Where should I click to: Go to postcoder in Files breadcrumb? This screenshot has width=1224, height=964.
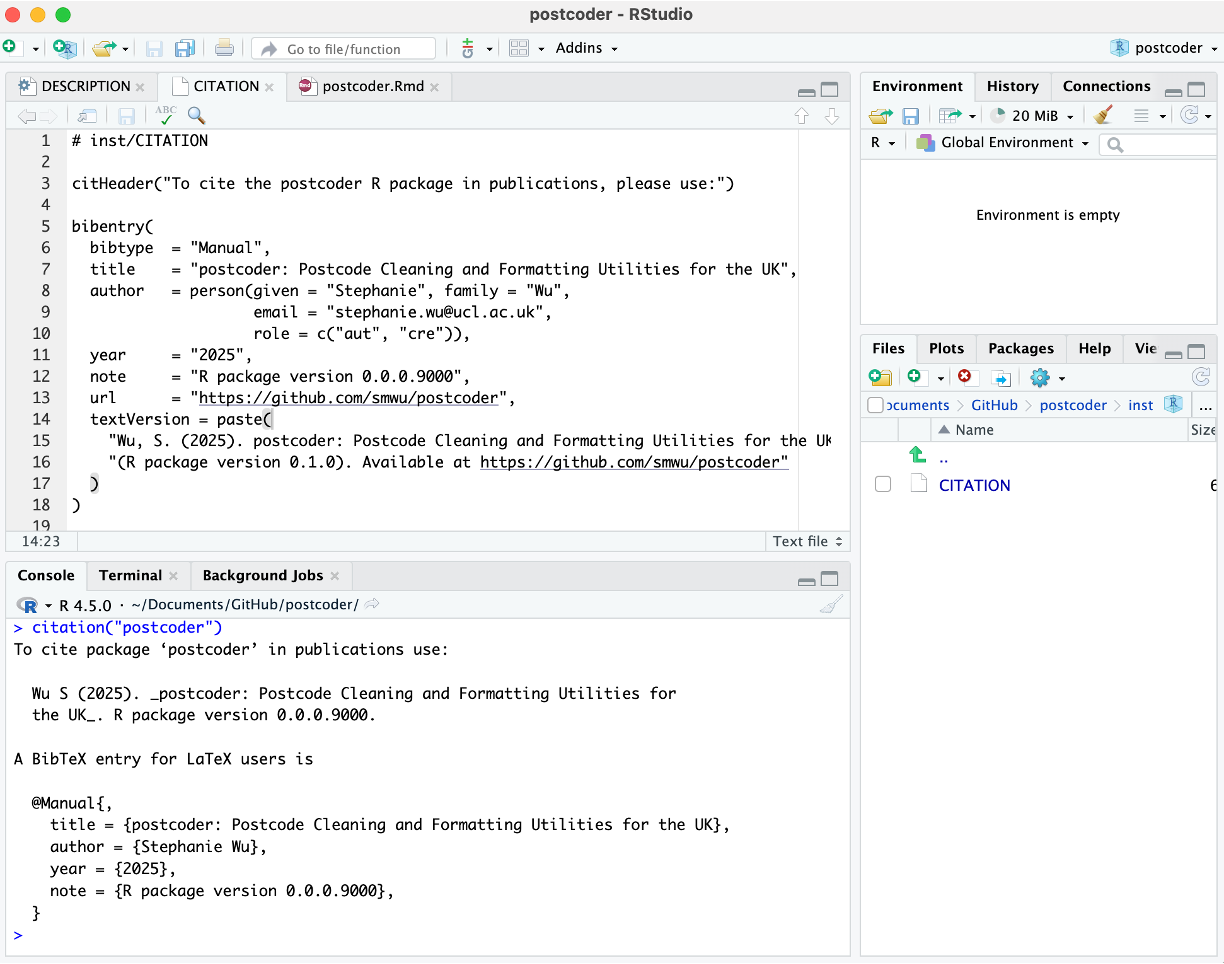pyautogui.click(x=1073, y=405)
